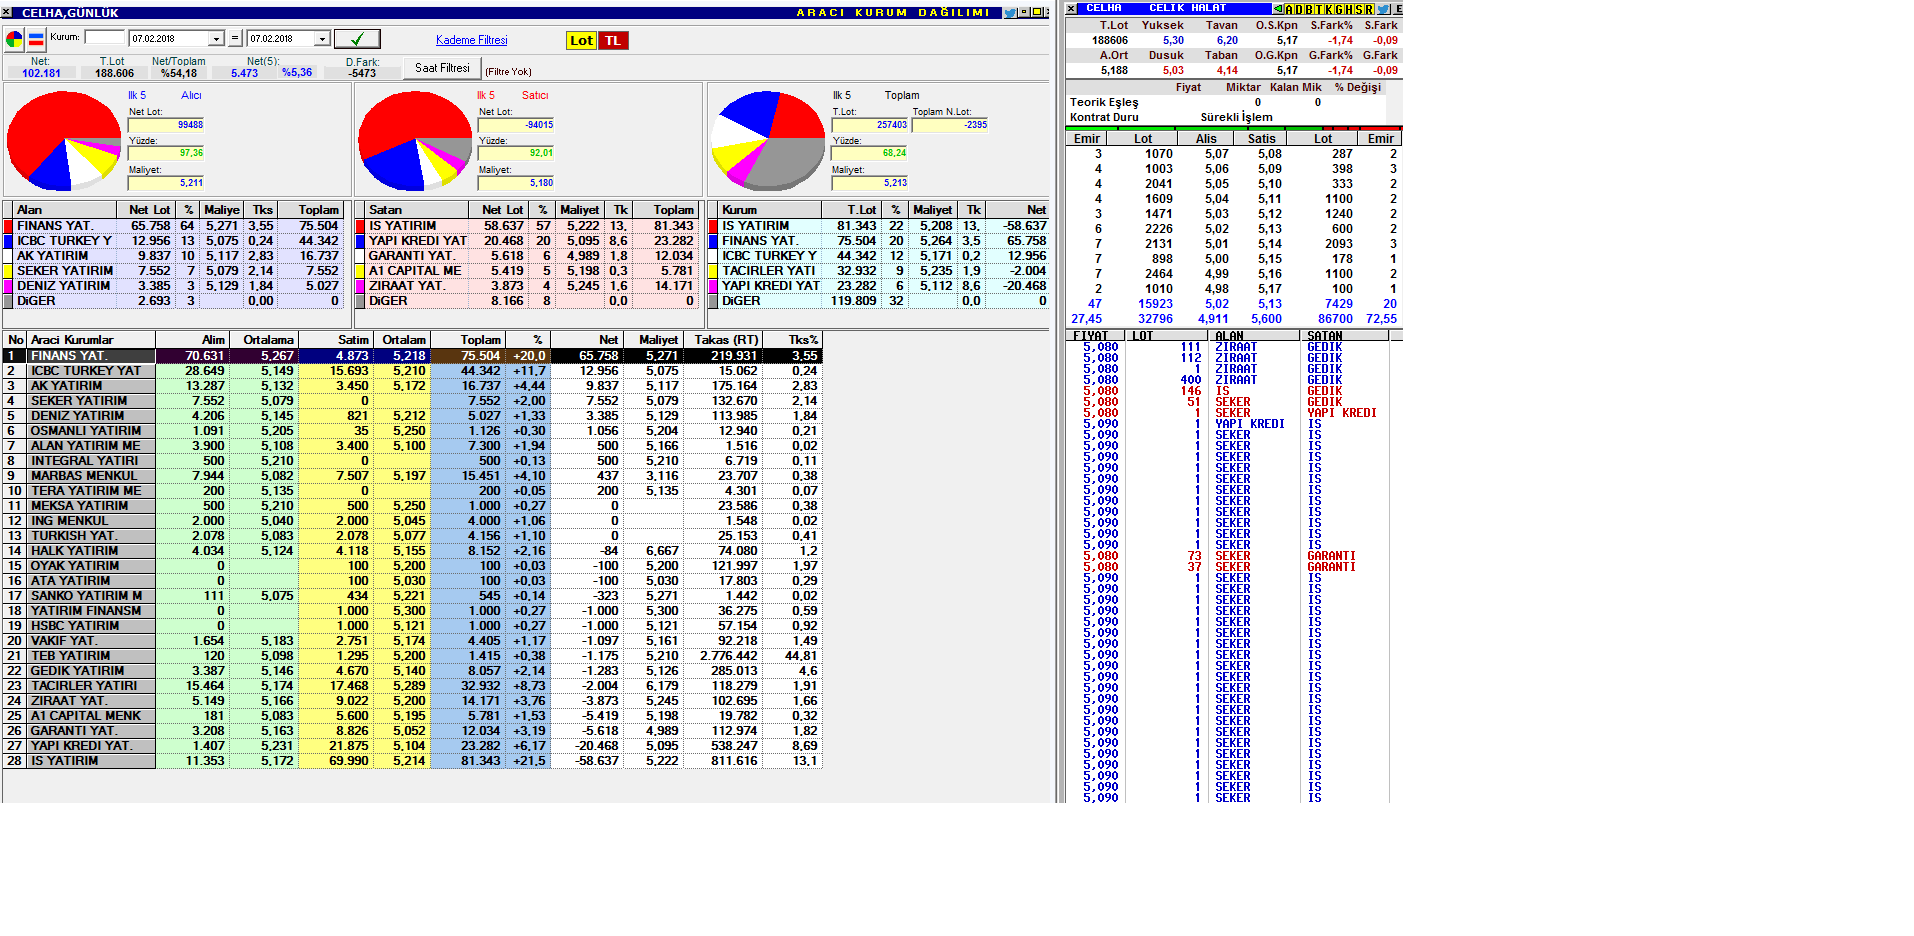Screen dimensions: 1914x936
Task: Click blue swatch beside ICBC TURKEY Y in Alan table
Action: 8,241
